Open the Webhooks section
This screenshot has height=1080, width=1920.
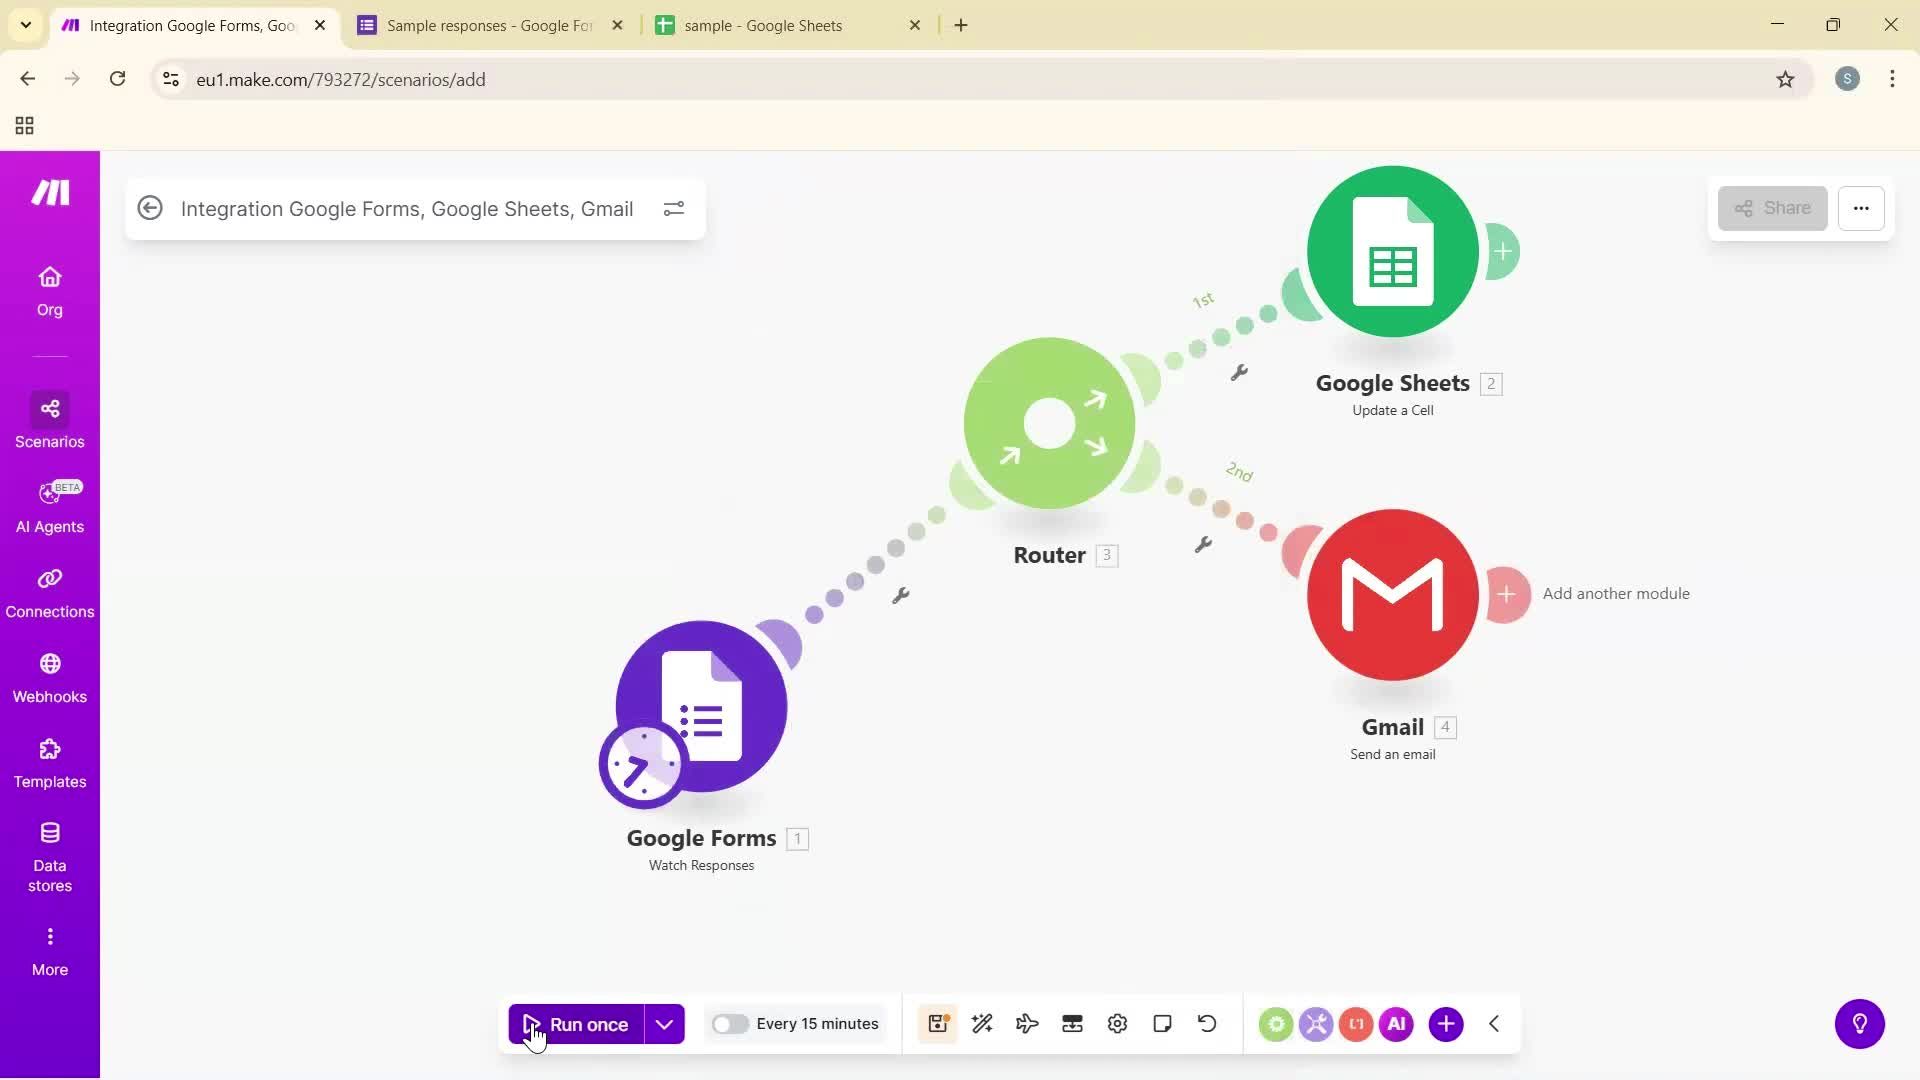pos(49,677)
